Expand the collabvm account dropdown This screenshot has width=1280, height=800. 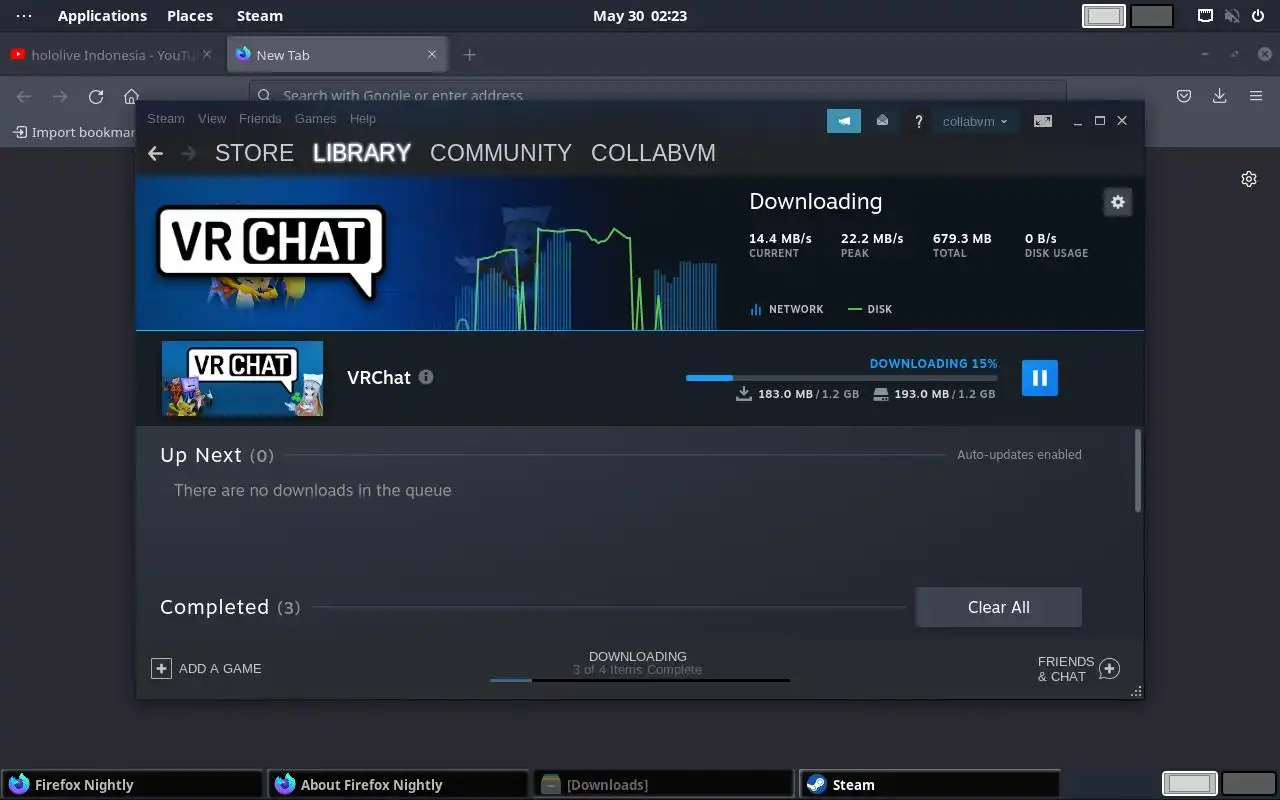975,121
